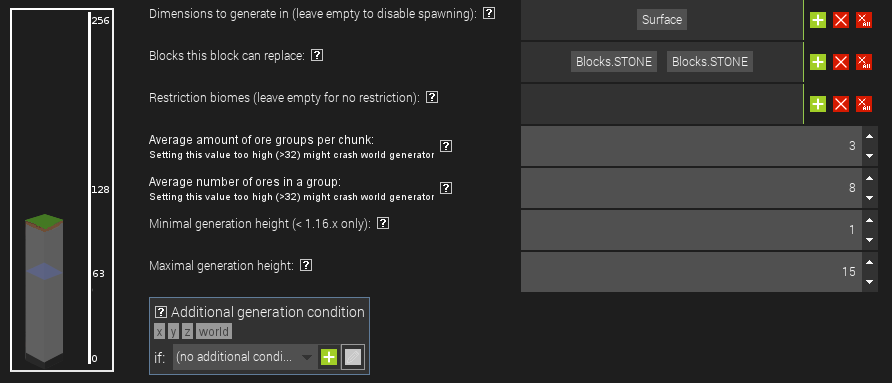Open the if-condition procedure dropdown
The width and height of the screenshot is (892, 383).
(245, 357)
